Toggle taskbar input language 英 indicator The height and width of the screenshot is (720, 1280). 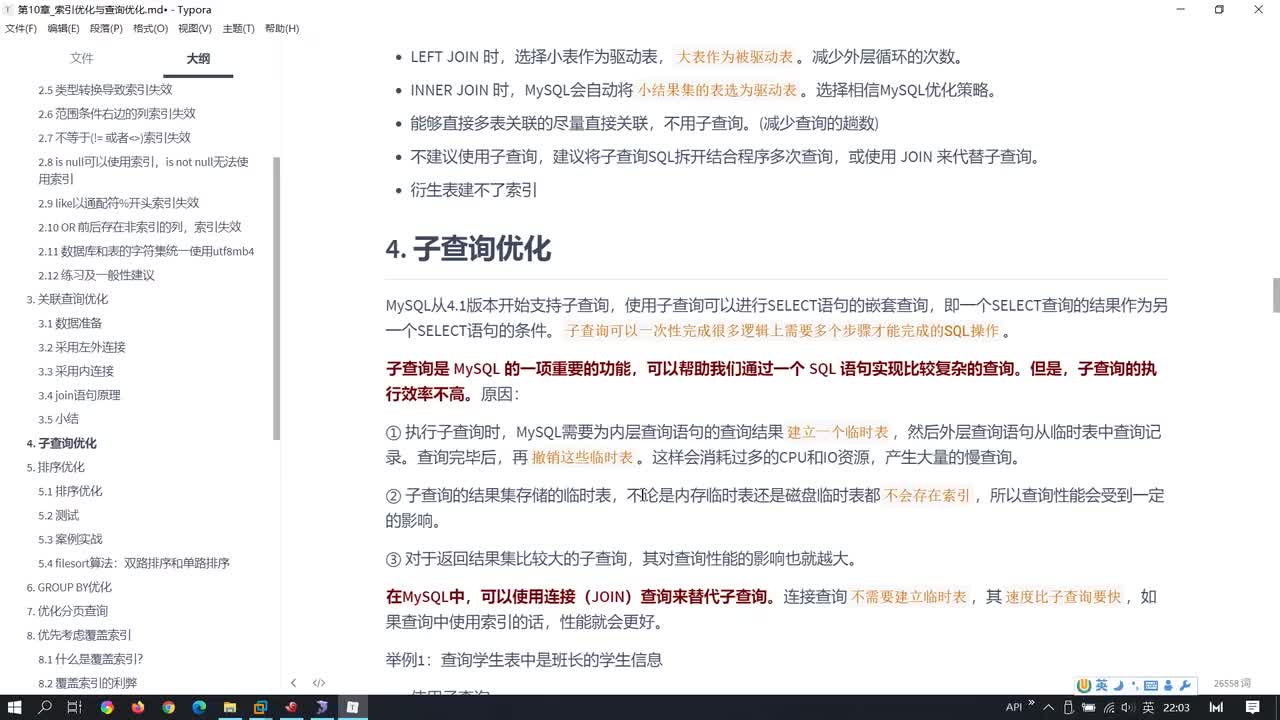pos(1149,707)
